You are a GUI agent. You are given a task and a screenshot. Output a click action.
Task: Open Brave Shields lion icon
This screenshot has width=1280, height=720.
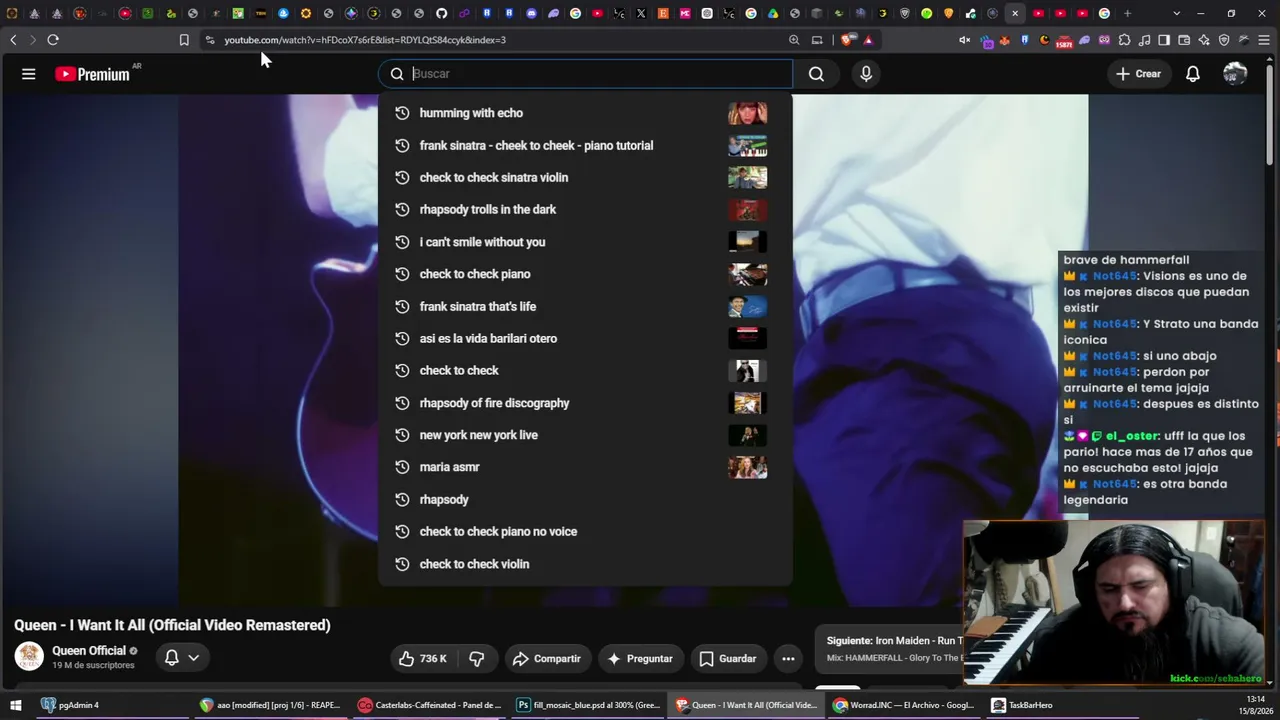coord(847,40)
